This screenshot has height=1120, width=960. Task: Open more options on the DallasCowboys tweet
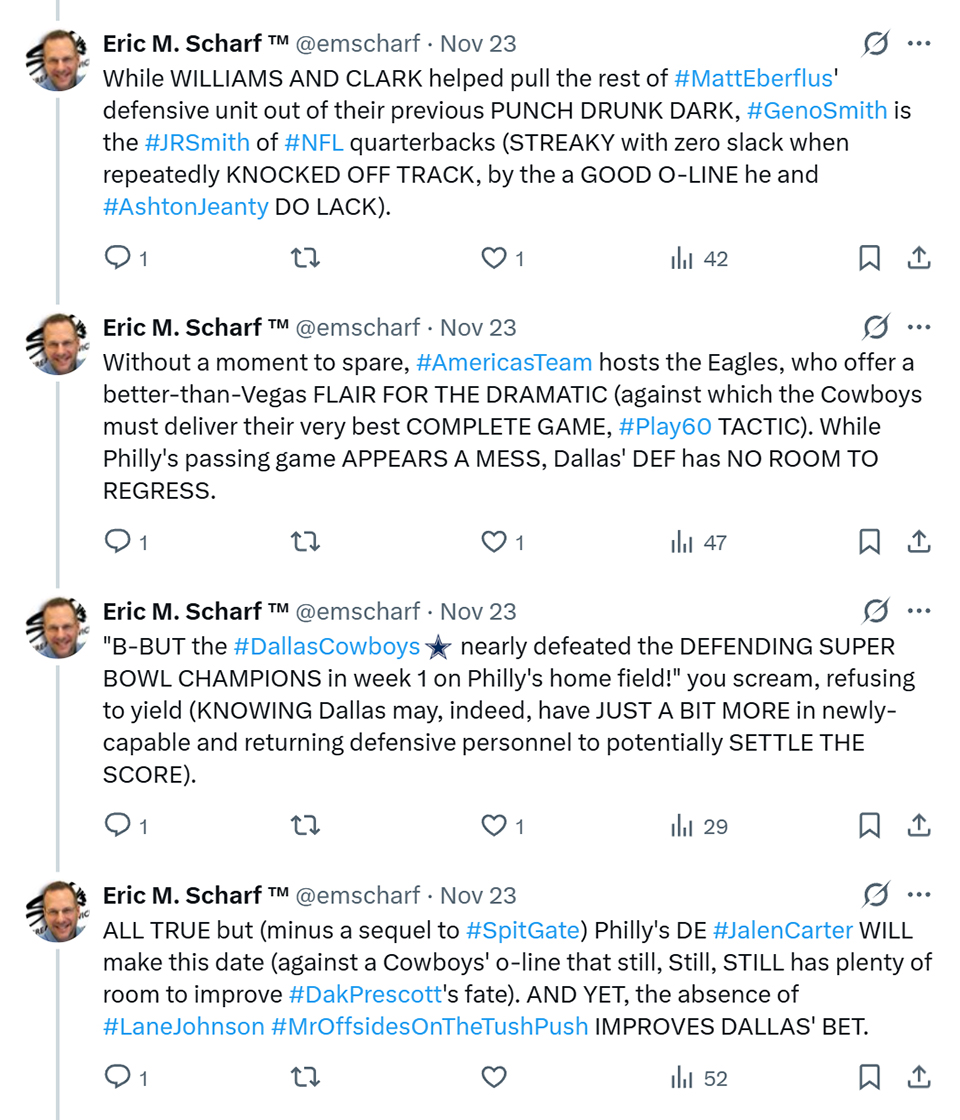(919, 611)
